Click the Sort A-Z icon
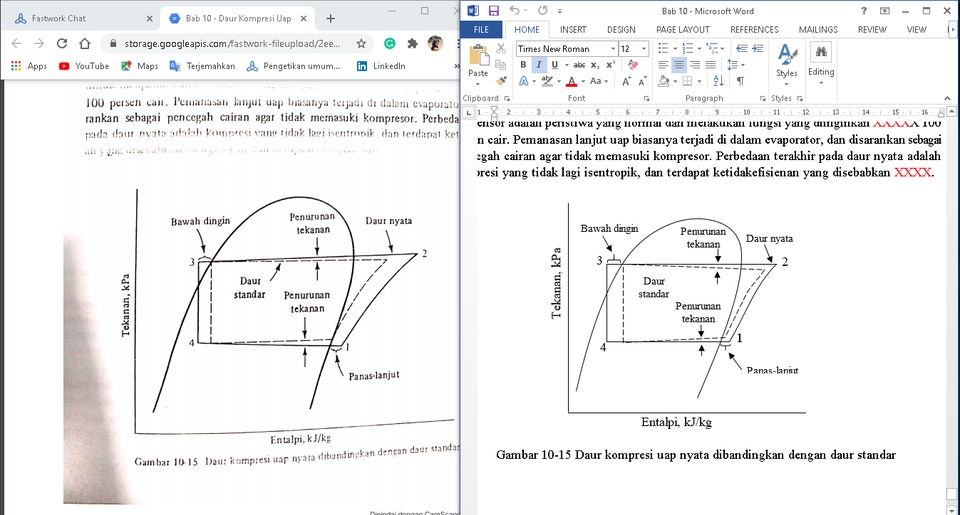Image resolution: width=960 pixels, height=515 pixels. point(718,81)
